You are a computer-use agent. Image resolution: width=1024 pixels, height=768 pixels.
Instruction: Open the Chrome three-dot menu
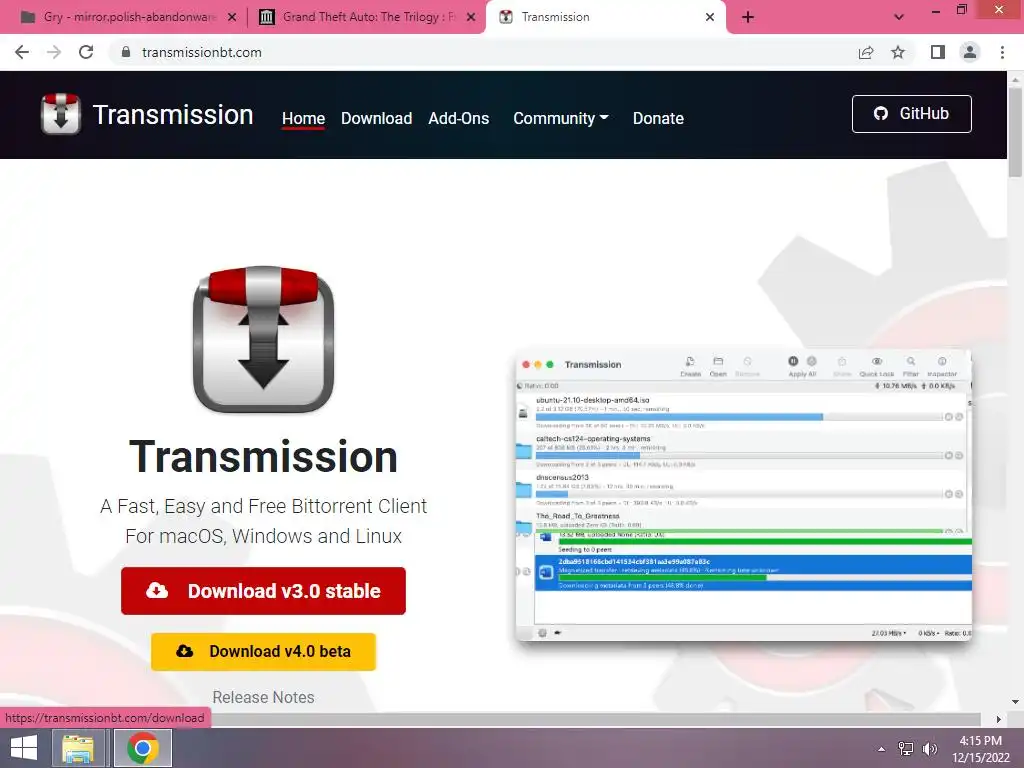coord(1002,52)
